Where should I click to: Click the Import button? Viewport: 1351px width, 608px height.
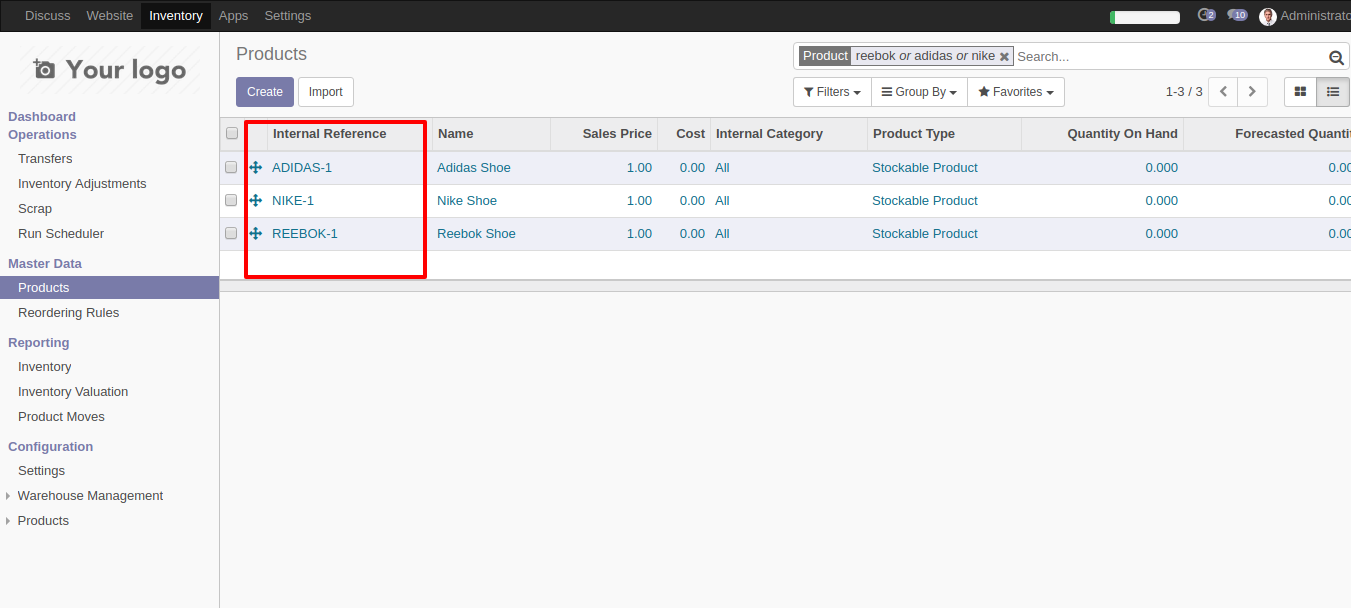(x=326, y=92)
